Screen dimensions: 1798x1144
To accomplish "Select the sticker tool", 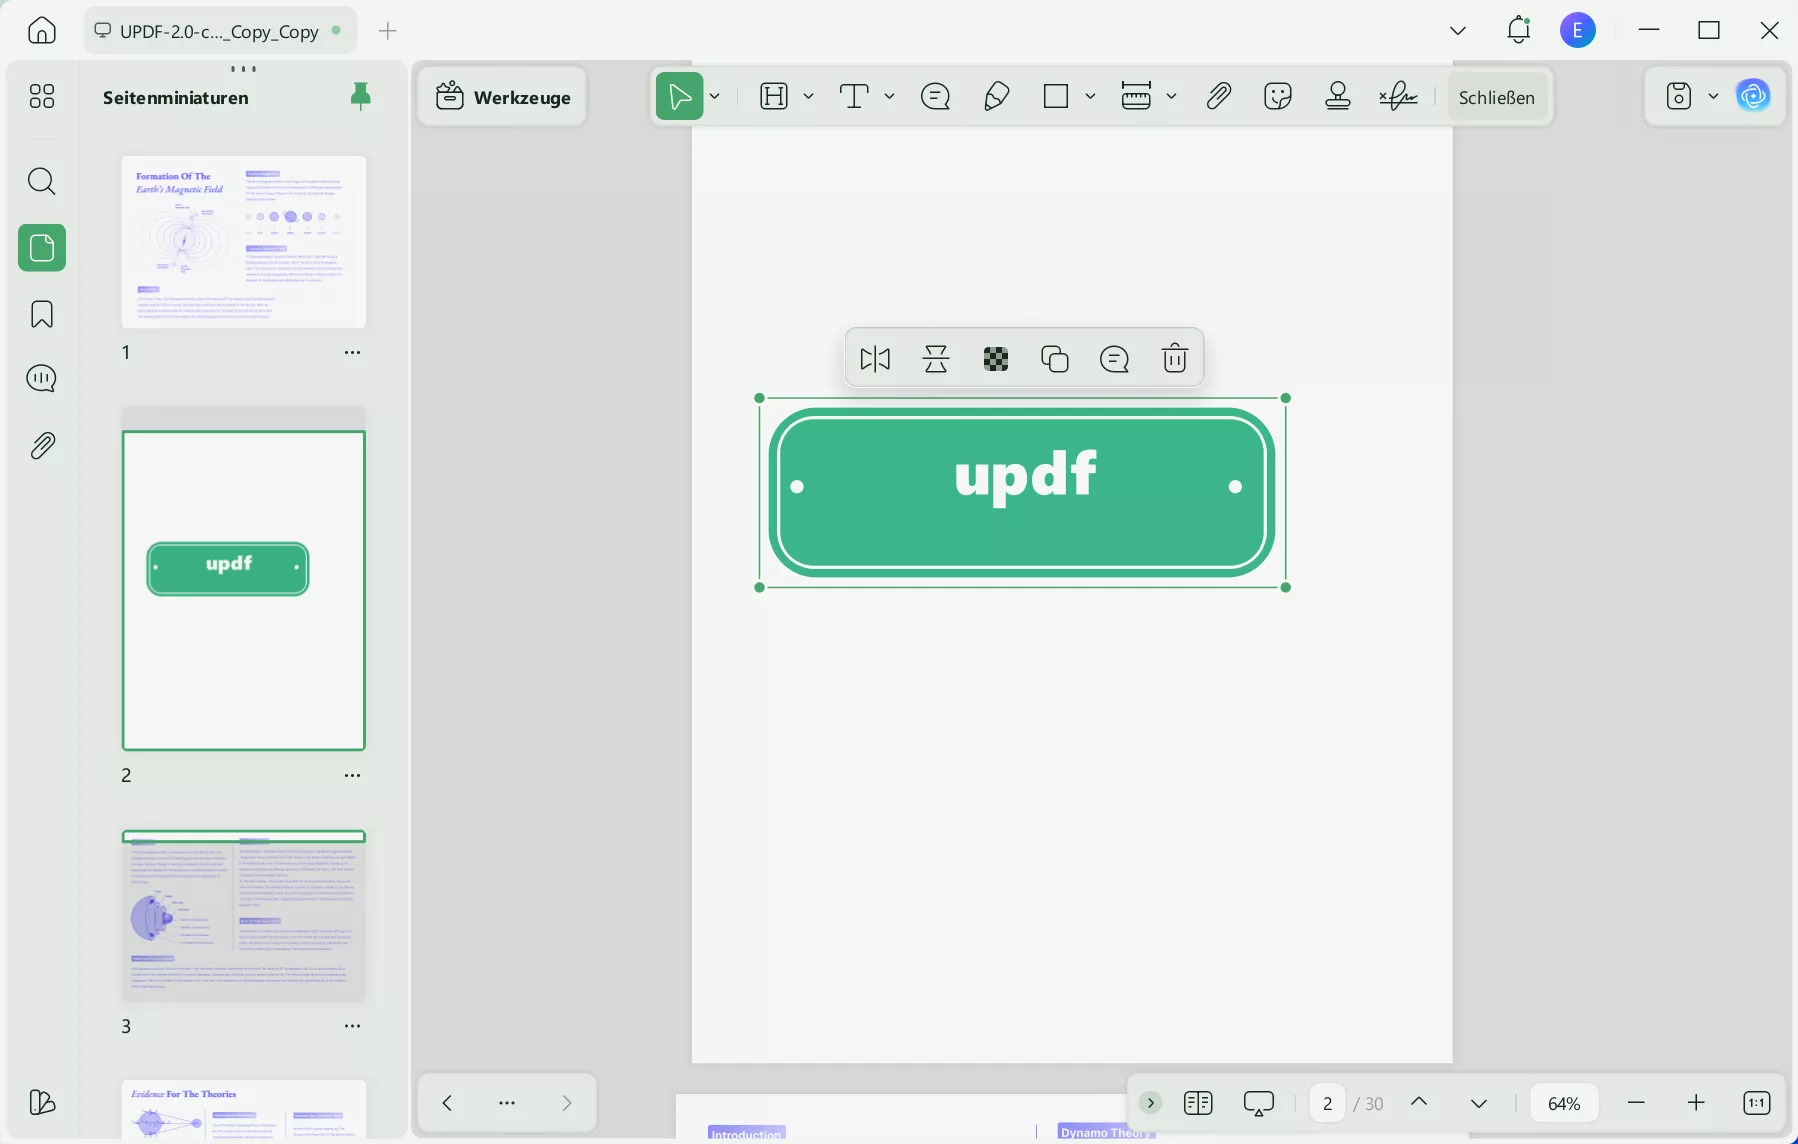I will (x=1278, y=96).
